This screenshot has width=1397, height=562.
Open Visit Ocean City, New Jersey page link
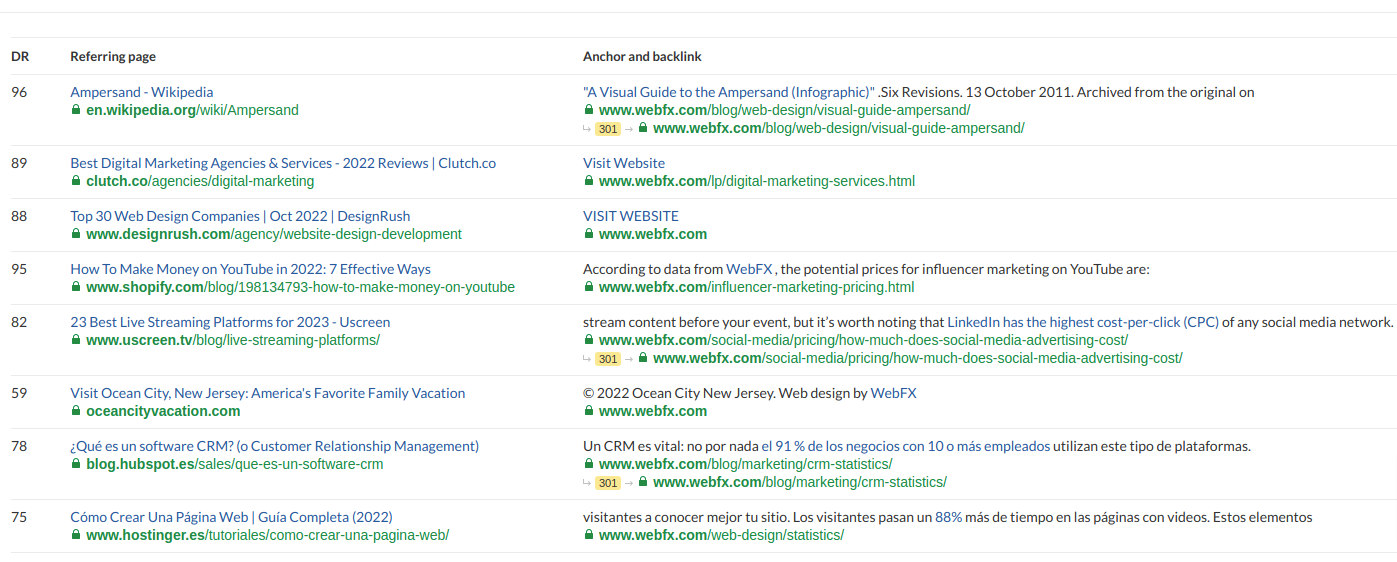267,393
